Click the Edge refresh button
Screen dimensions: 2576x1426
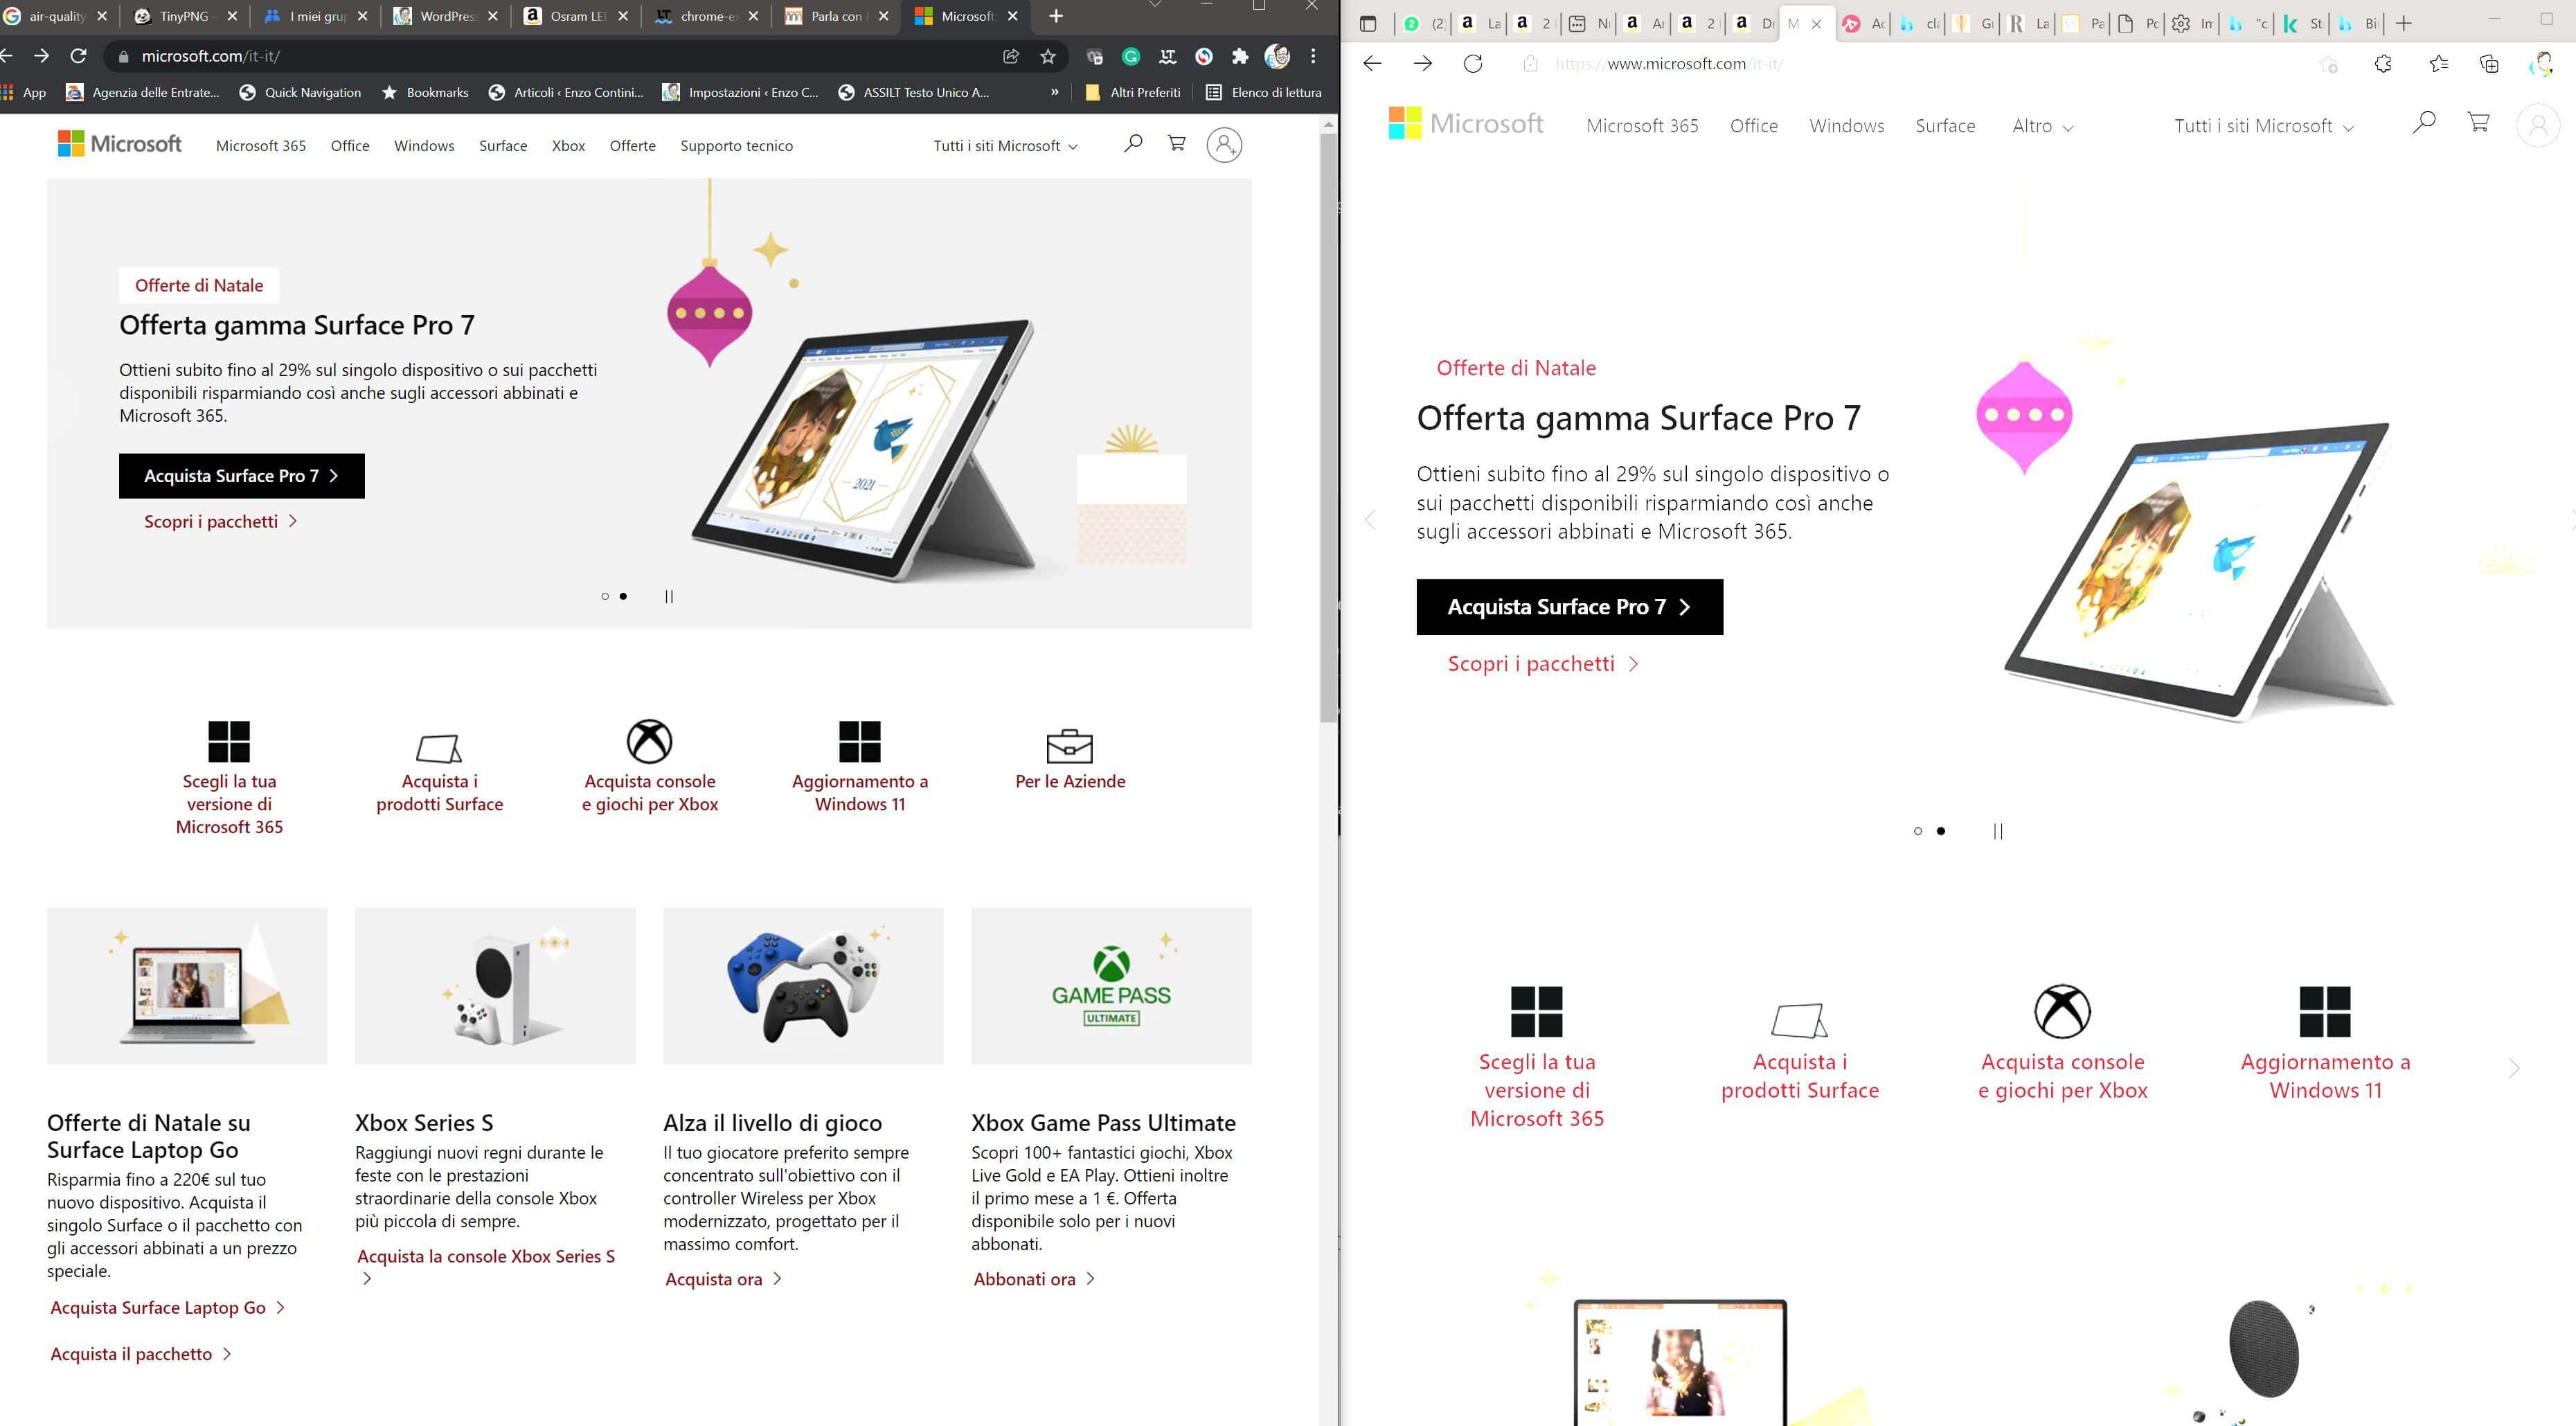pos(1473,64)
